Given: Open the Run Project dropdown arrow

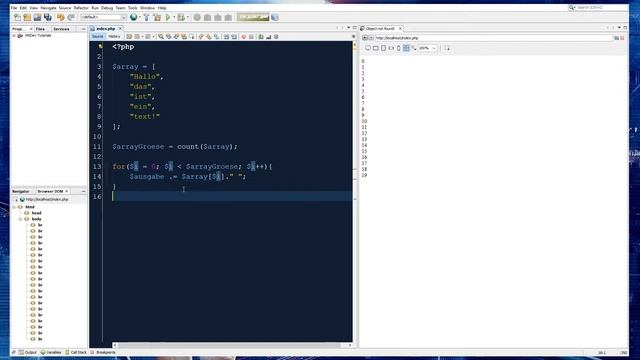Looking at the screenshot, I should [174, 17].
